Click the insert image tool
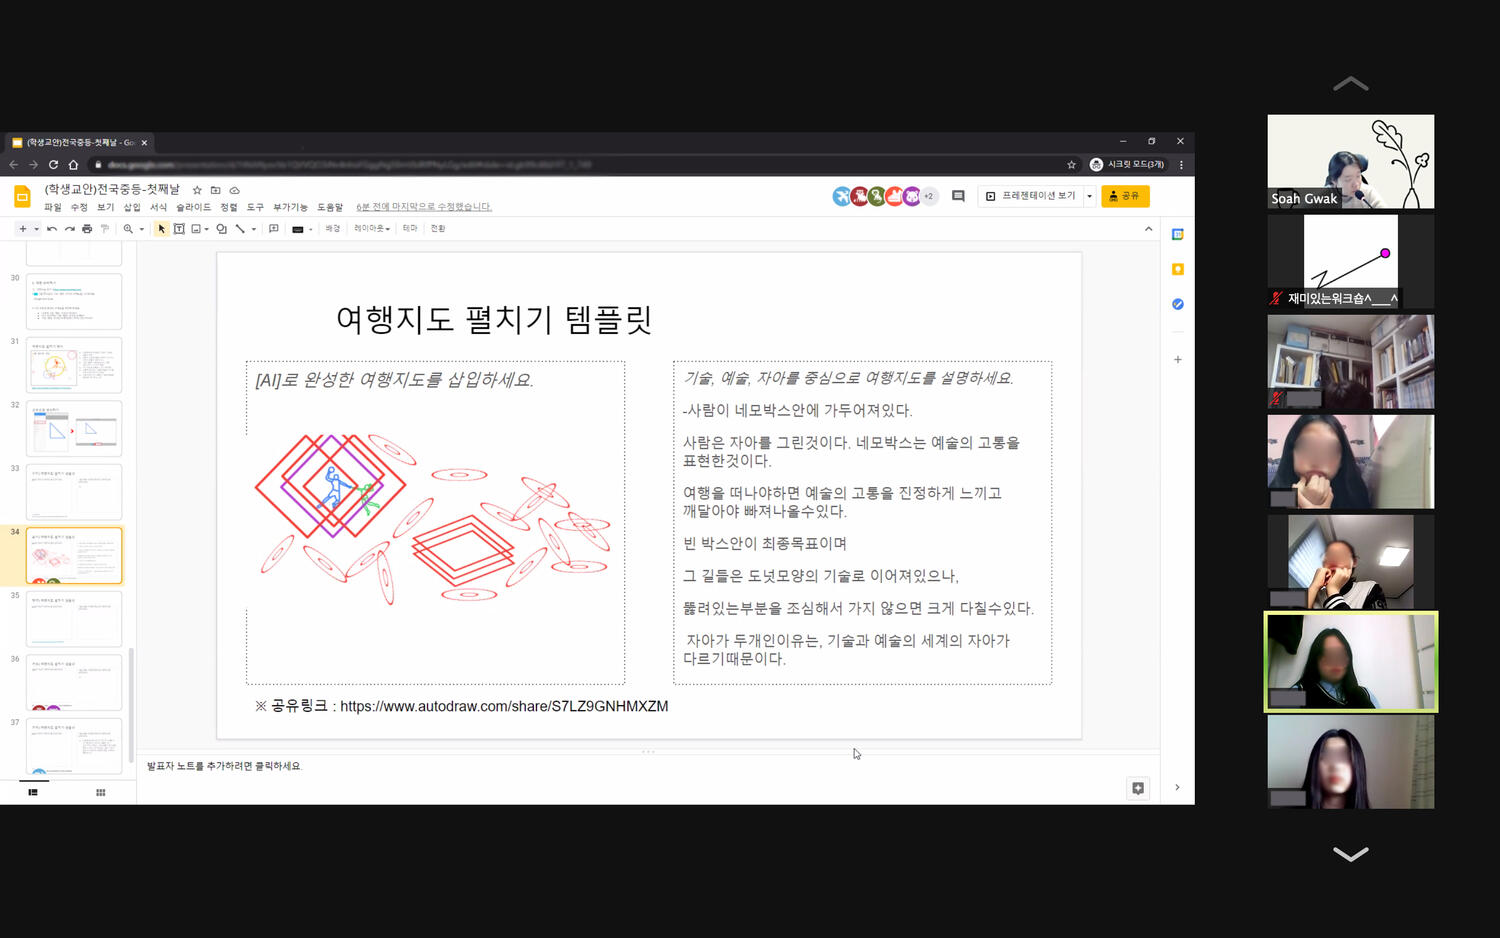Viewport: 1500px width, 938px height. [196, 229]
